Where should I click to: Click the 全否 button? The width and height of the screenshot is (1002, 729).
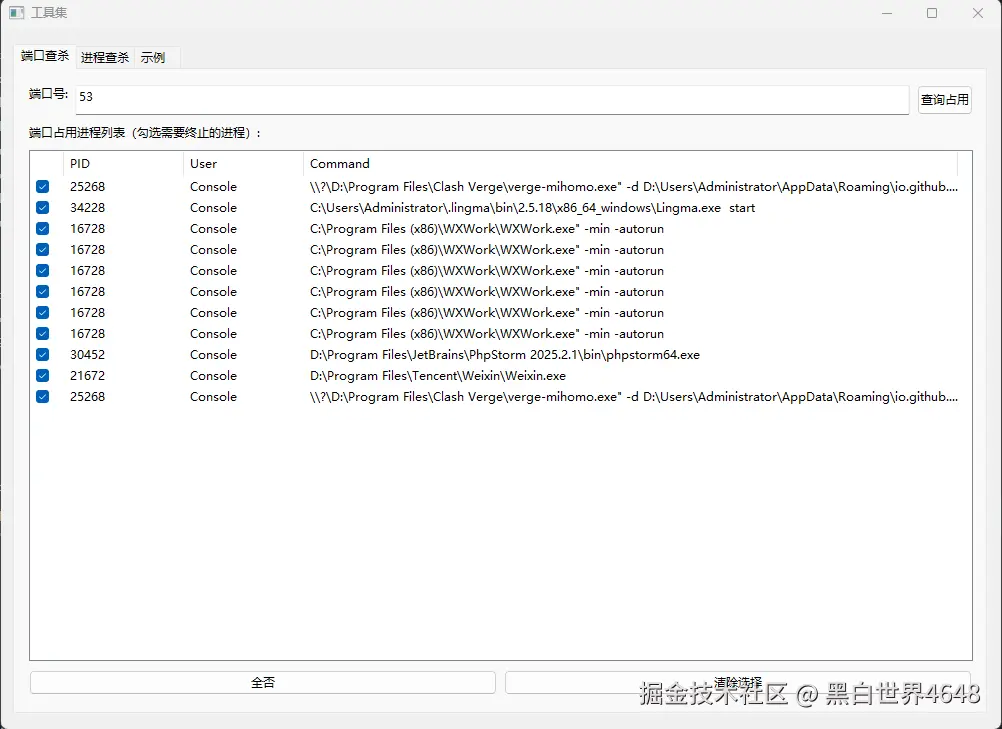[x=263, y=682]
